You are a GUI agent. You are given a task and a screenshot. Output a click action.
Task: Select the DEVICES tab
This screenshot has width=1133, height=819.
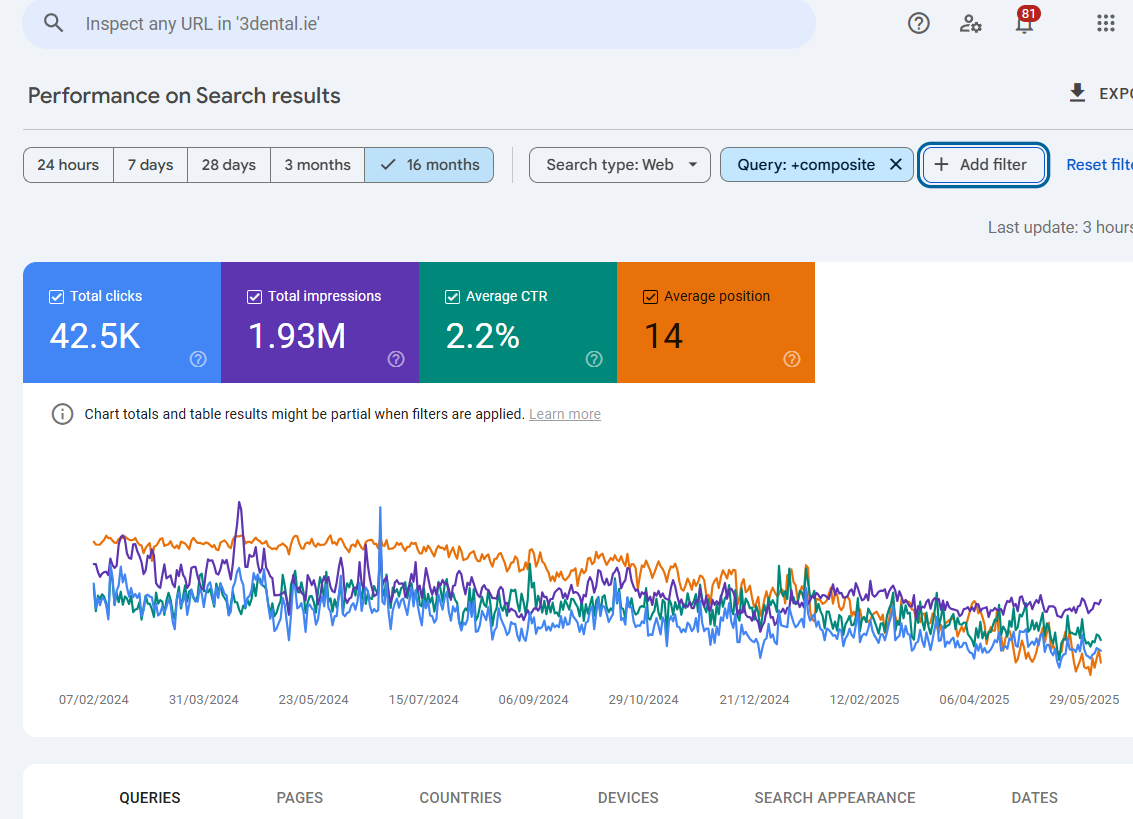628,797
